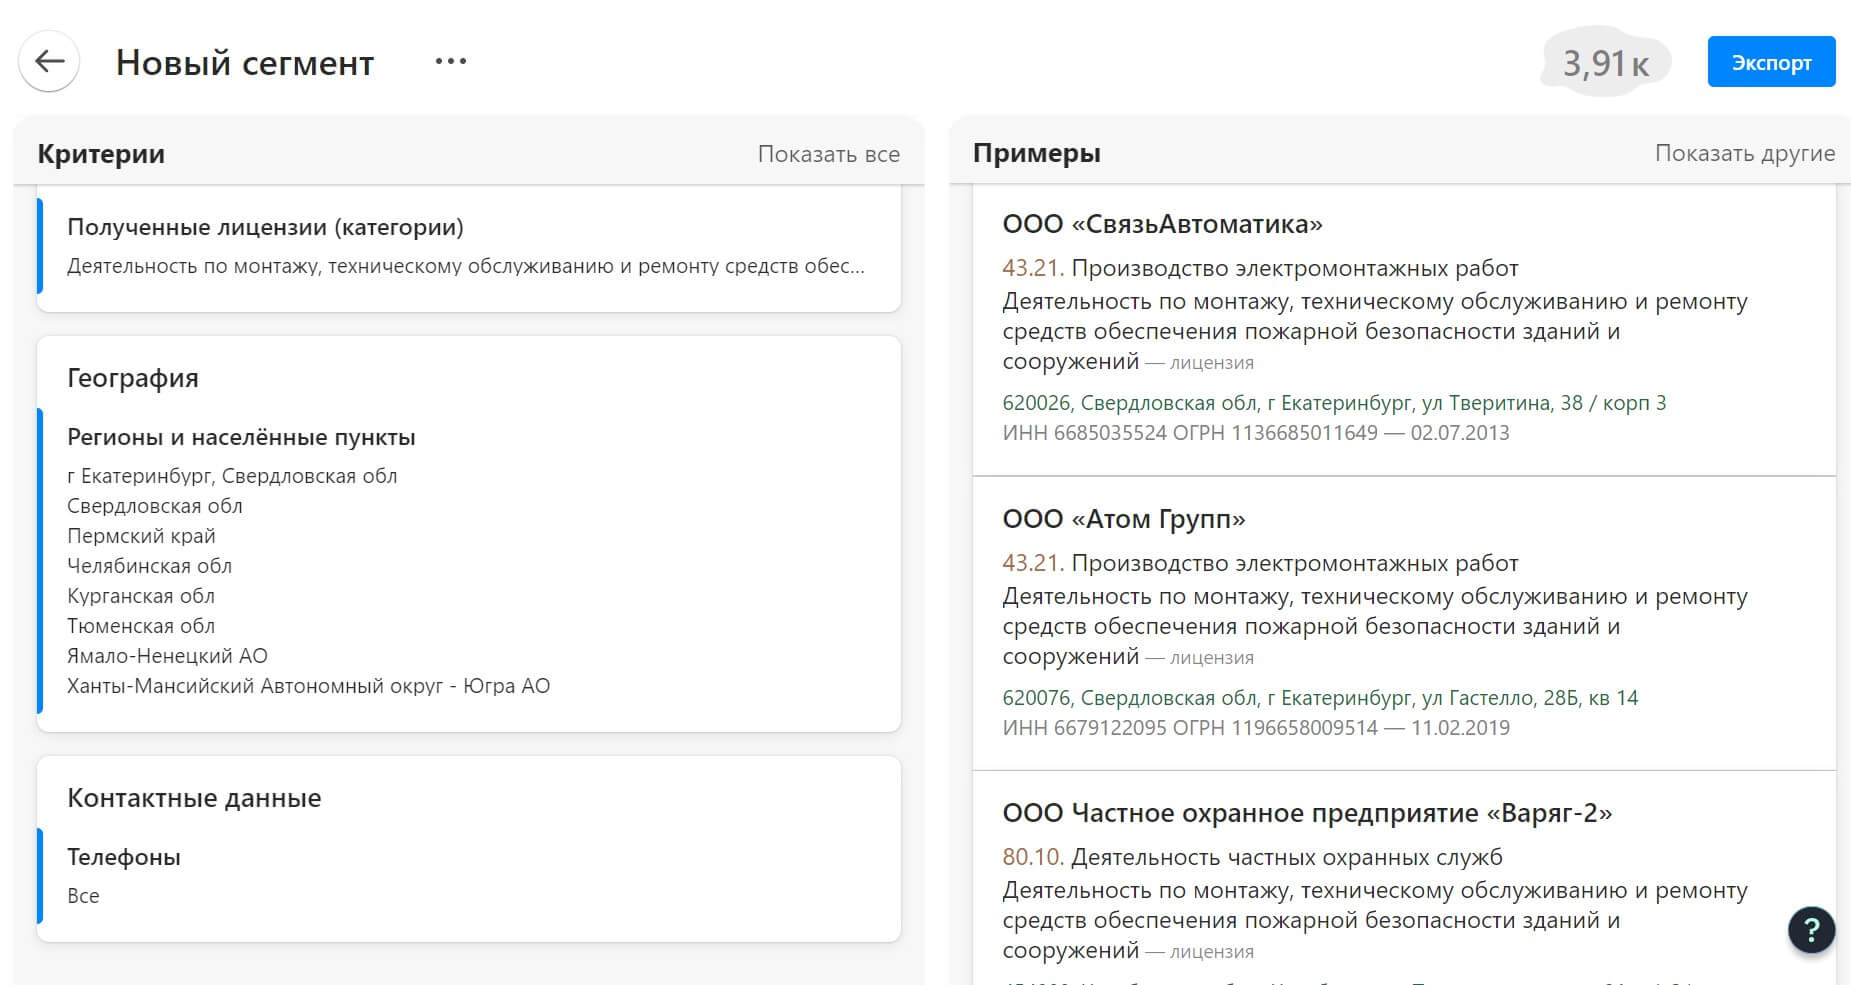
Task: Select the Челябинская обл region line
Action: pos(149,566)
